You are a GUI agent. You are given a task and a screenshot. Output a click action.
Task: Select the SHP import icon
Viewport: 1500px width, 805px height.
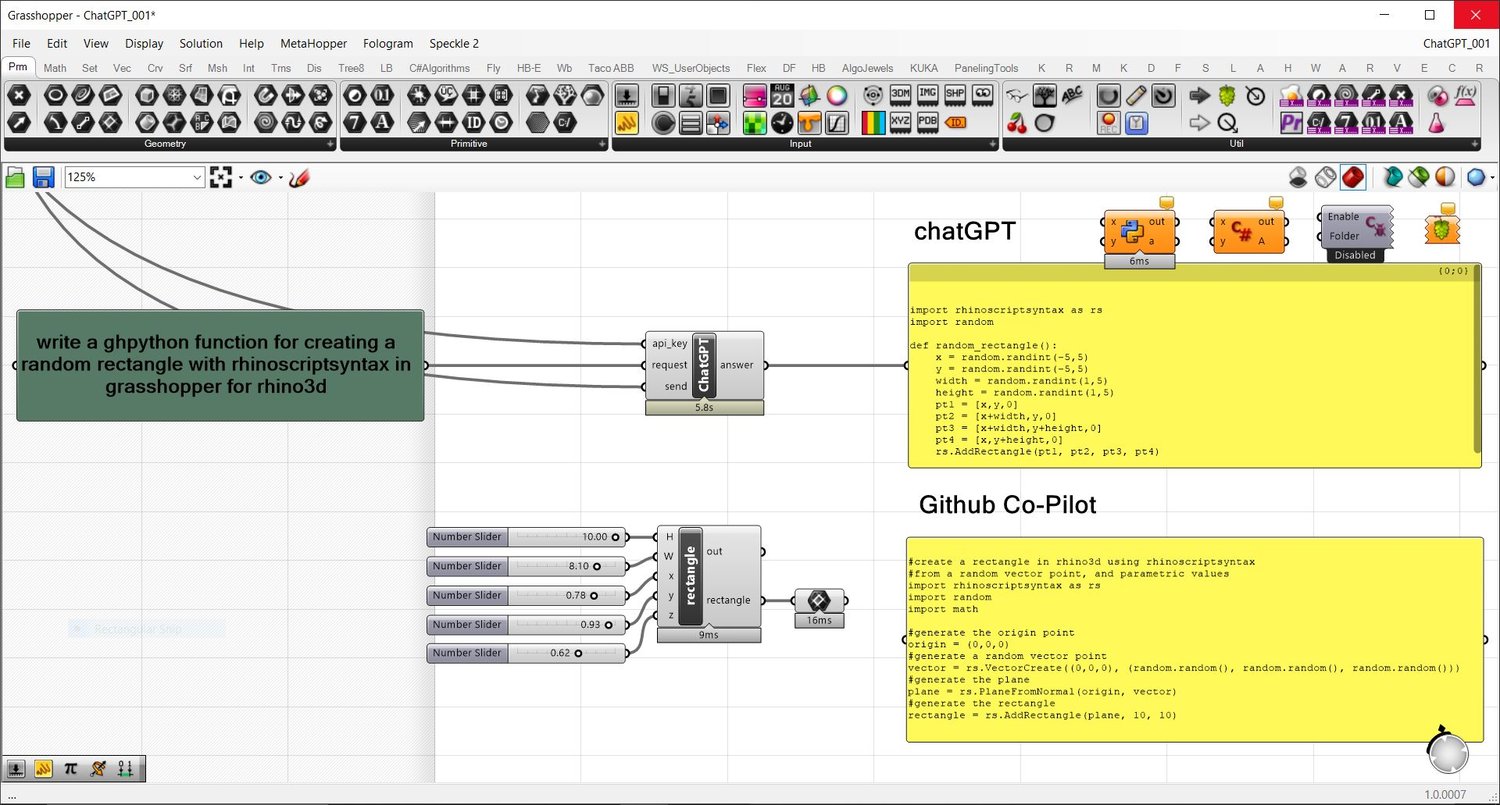pos(955,94)
